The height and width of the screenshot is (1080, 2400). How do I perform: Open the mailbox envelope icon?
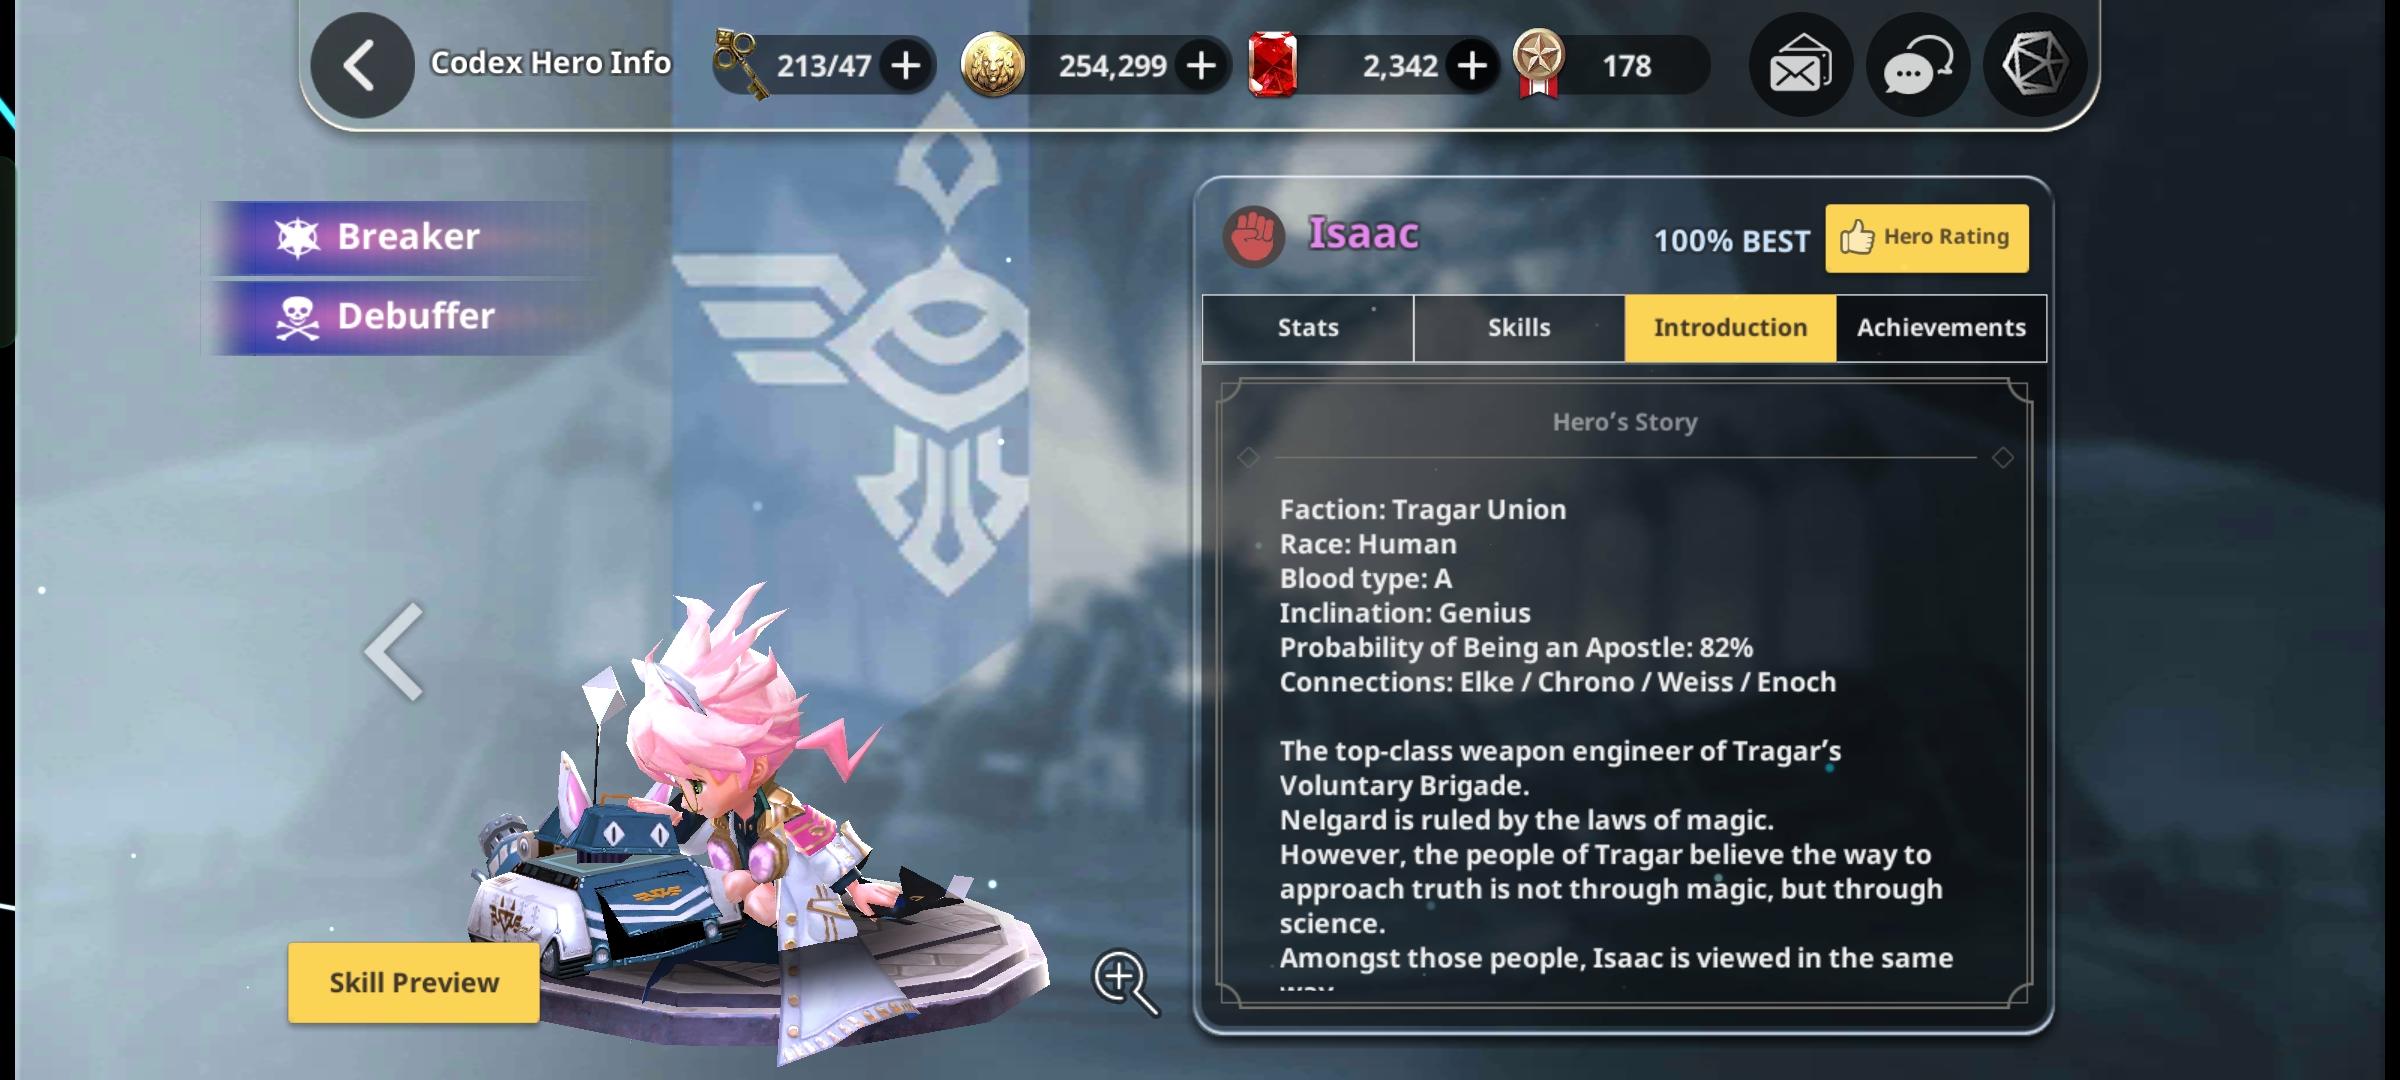[x=1801, y=66]
